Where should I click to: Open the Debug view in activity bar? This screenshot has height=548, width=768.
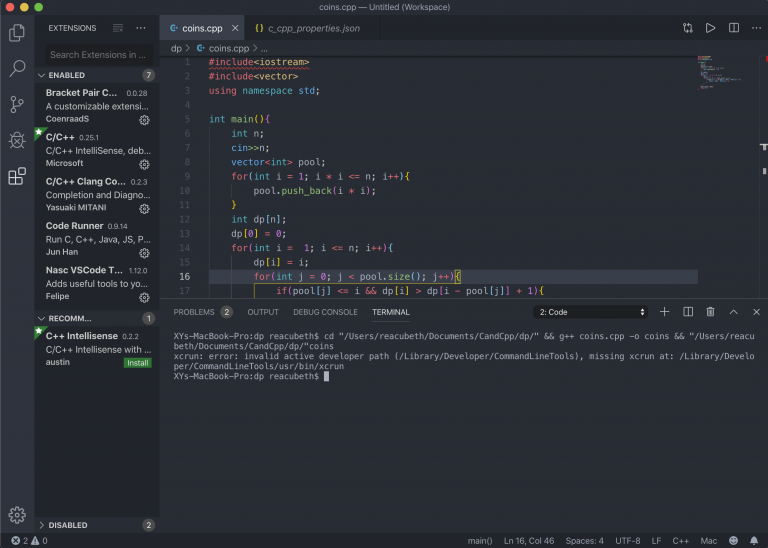[x=17, y=140]
